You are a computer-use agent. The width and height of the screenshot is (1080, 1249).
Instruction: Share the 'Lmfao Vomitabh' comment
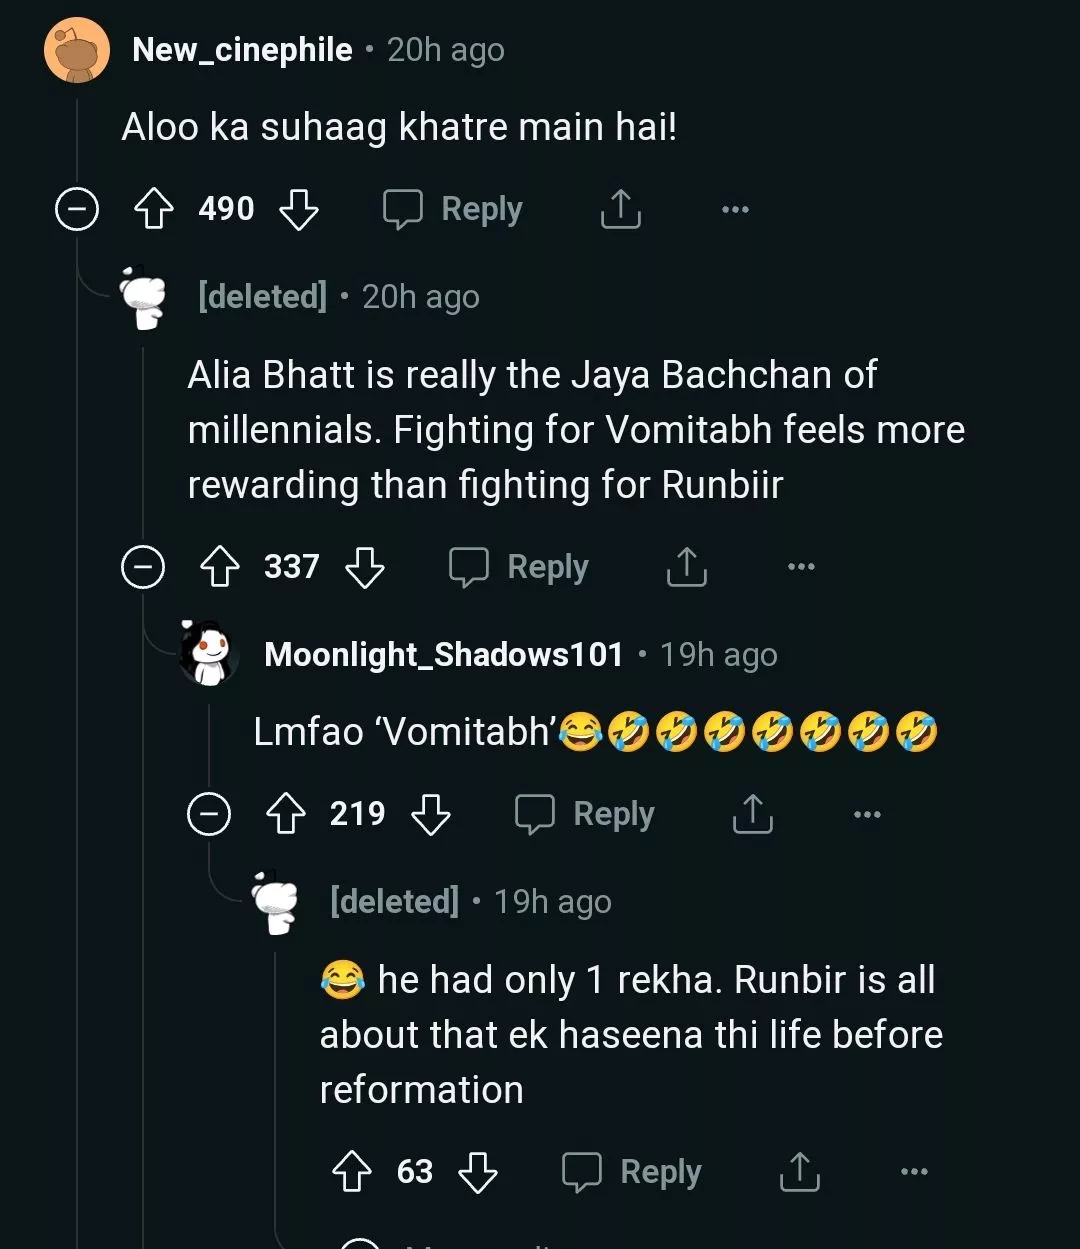click(752, 814)
